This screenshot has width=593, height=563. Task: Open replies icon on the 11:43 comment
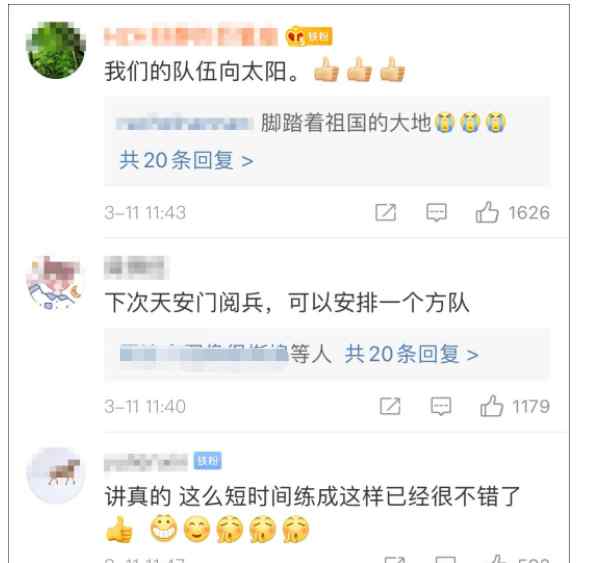[436, 212]
